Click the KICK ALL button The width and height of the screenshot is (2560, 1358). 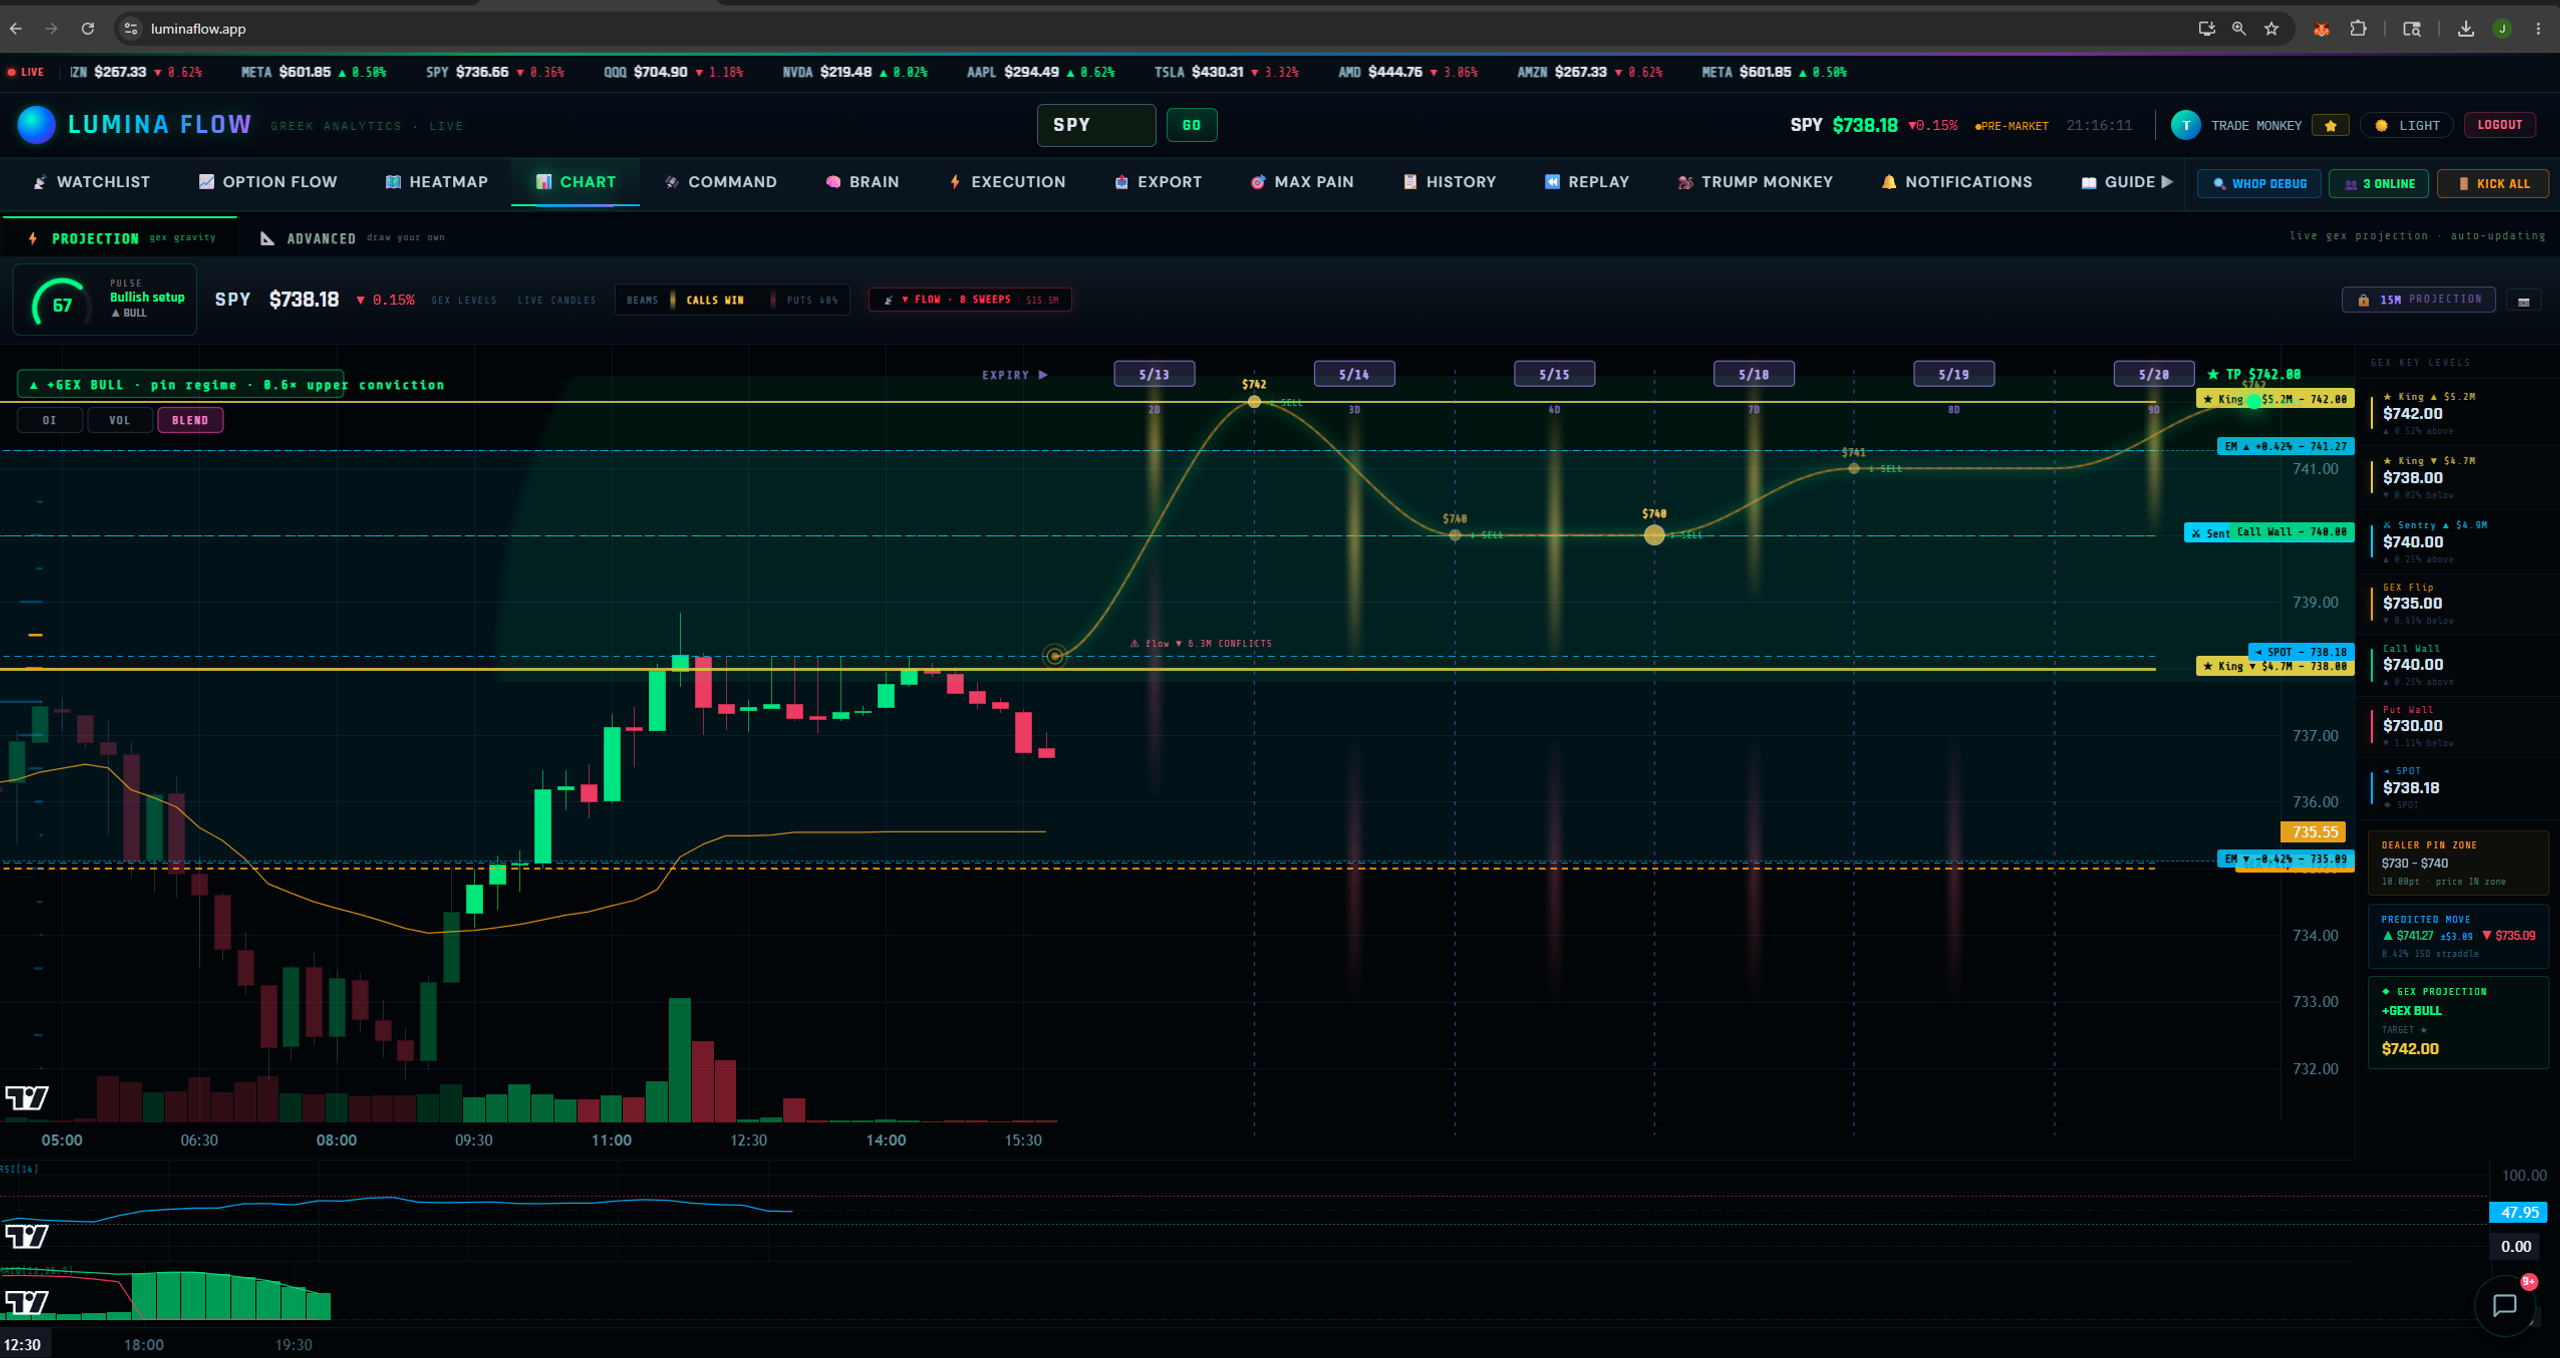pyautogui.click(x=2492, y=184)
